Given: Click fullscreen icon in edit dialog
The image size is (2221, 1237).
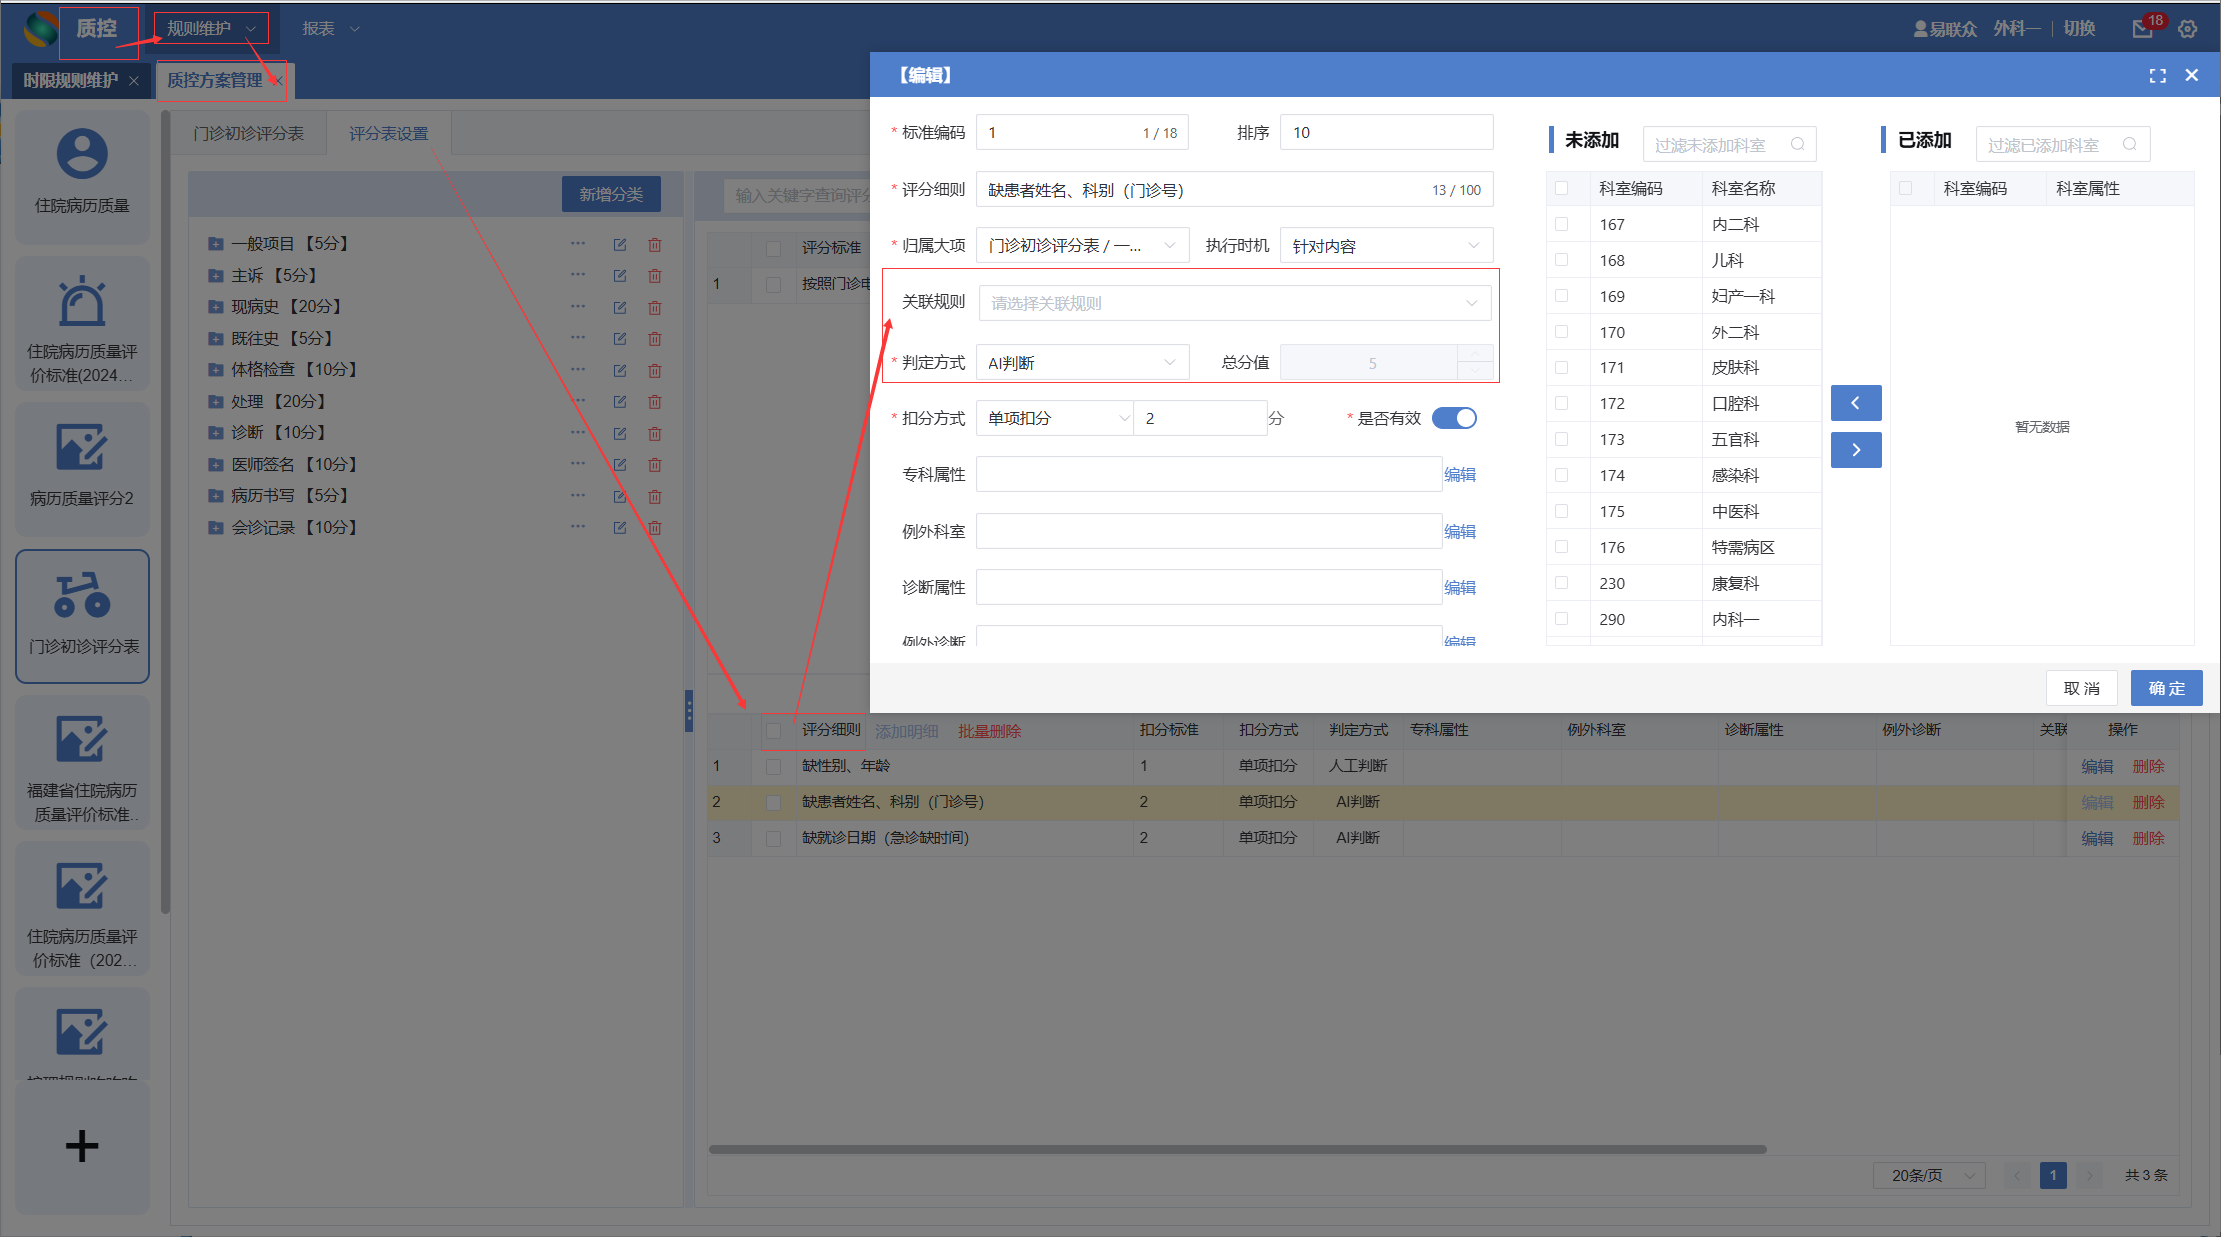Looking at the screenshot, I should (x=2157, y=76).
